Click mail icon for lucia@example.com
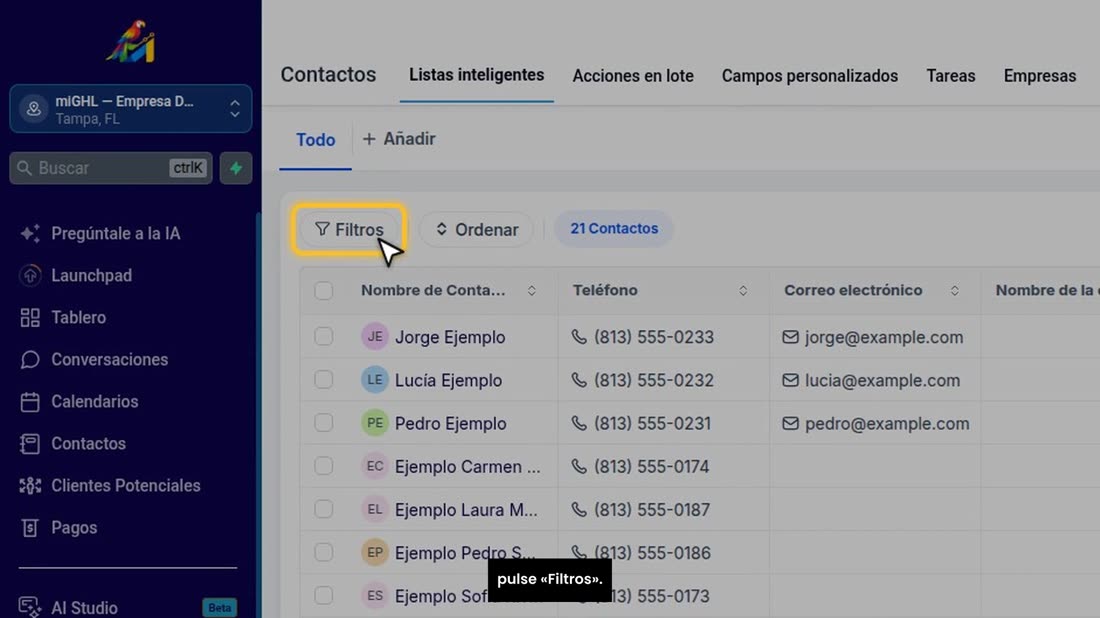 point(791,380)
